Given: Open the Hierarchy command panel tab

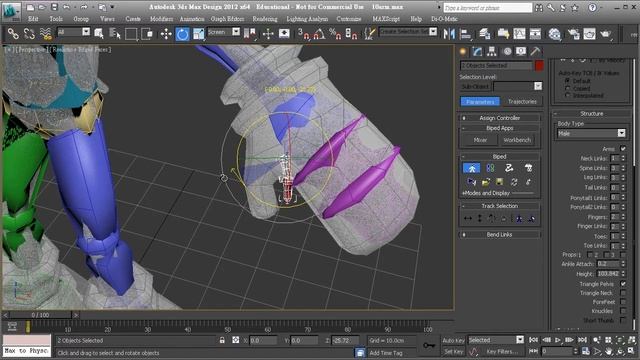Looking at the screenshot, I should (x=492, y=51).
